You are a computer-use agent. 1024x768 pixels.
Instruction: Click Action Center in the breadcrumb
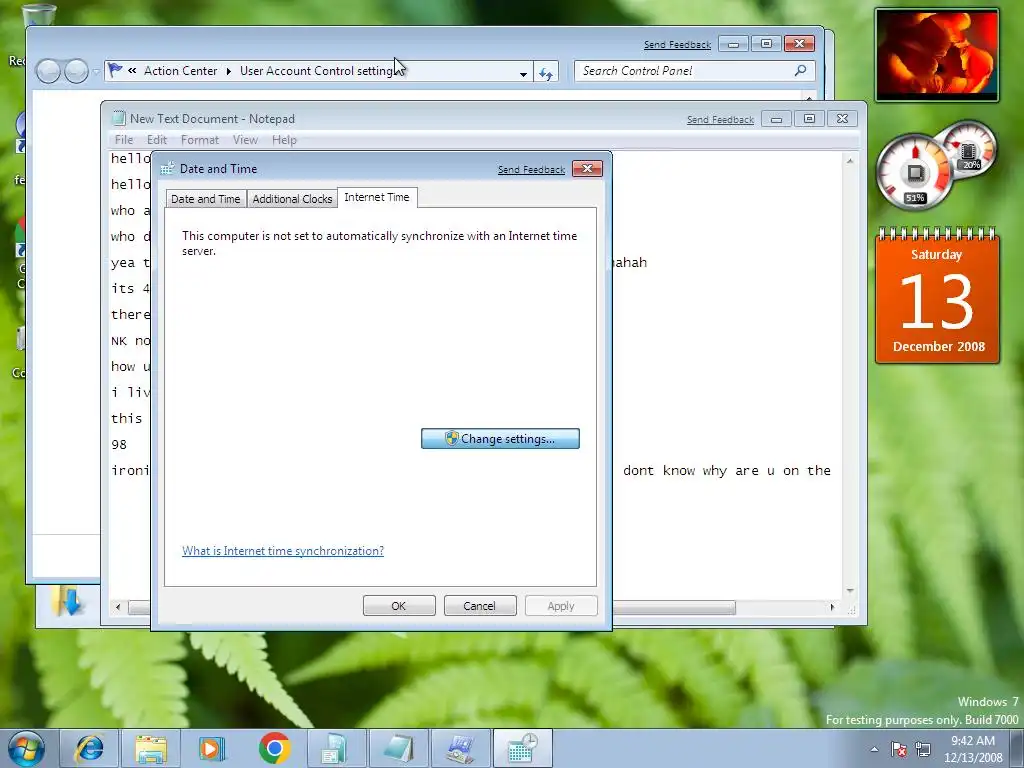click(x=180, y=71)
